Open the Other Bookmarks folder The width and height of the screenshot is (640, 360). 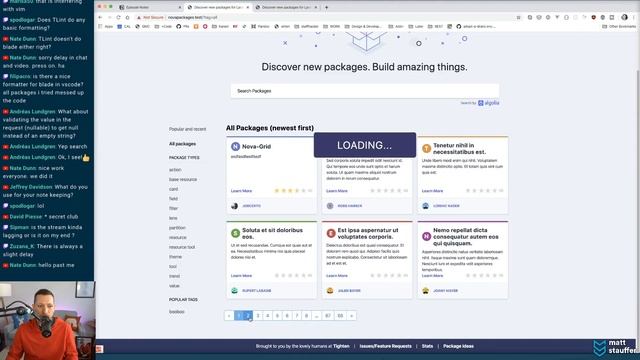[619, 26]
